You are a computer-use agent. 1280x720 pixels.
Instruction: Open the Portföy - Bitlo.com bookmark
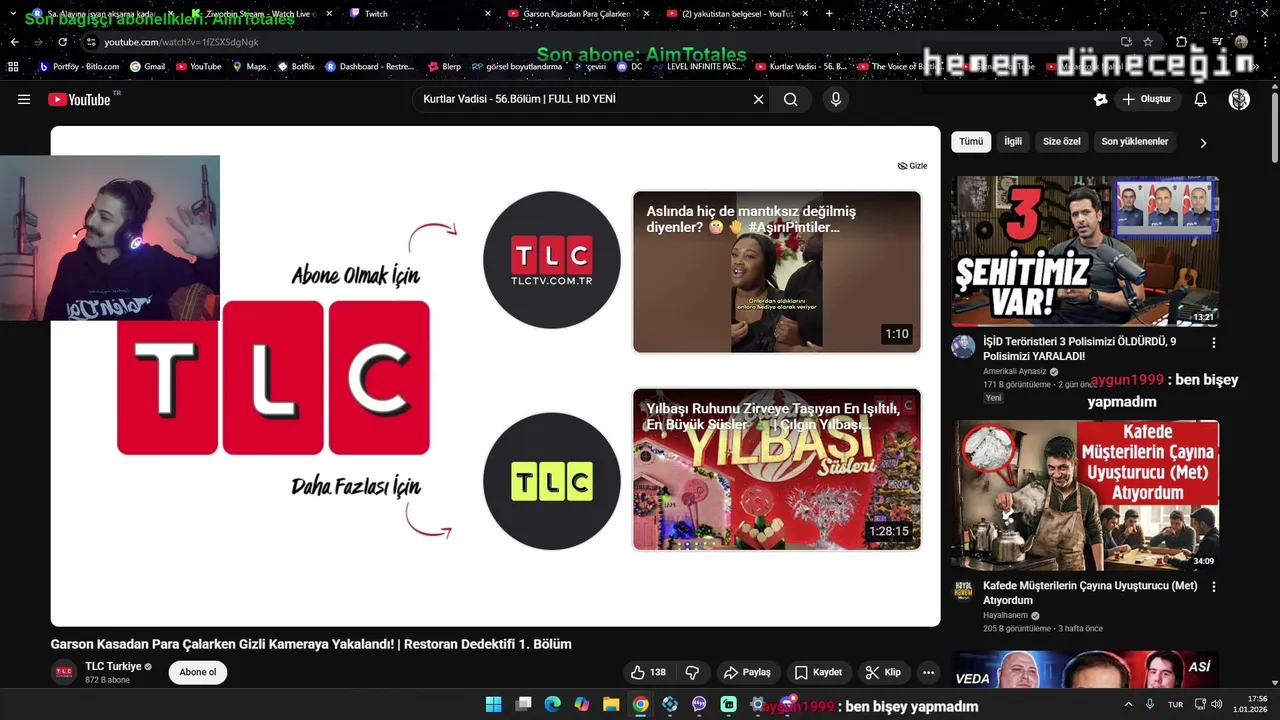coord(79,66)
